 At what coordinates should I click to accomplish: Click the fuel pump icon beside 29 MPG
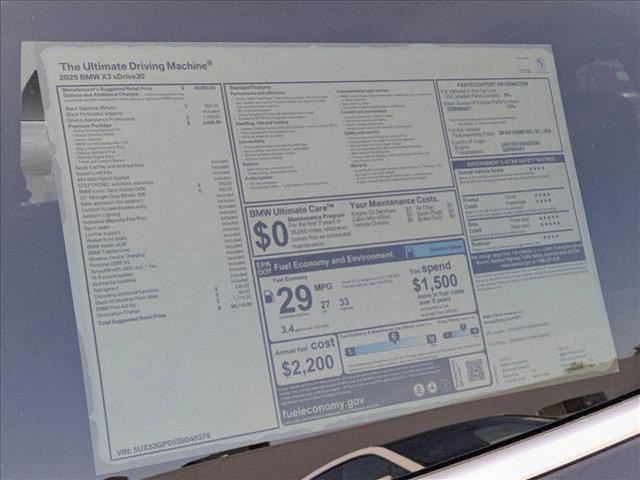(x=269, y=296)
